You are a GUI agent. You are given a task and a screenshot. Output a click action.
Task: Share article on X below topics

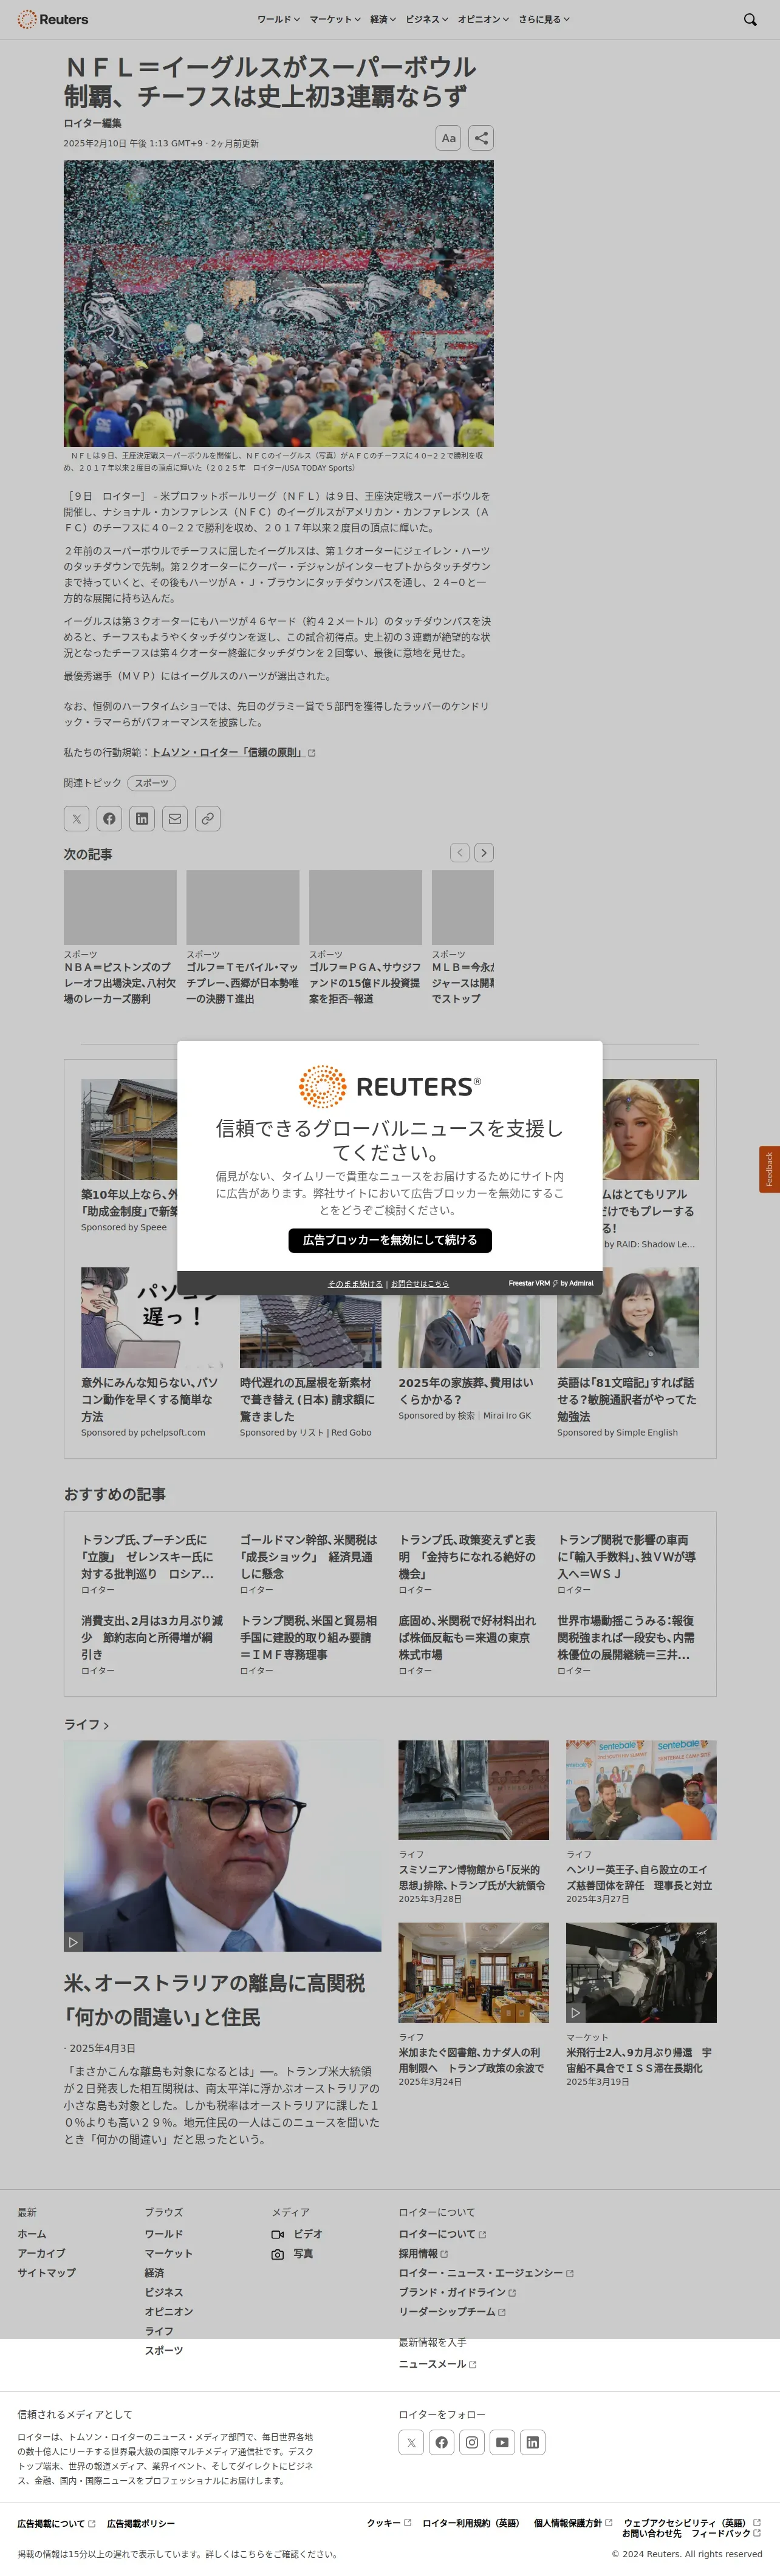pos(77,818)
